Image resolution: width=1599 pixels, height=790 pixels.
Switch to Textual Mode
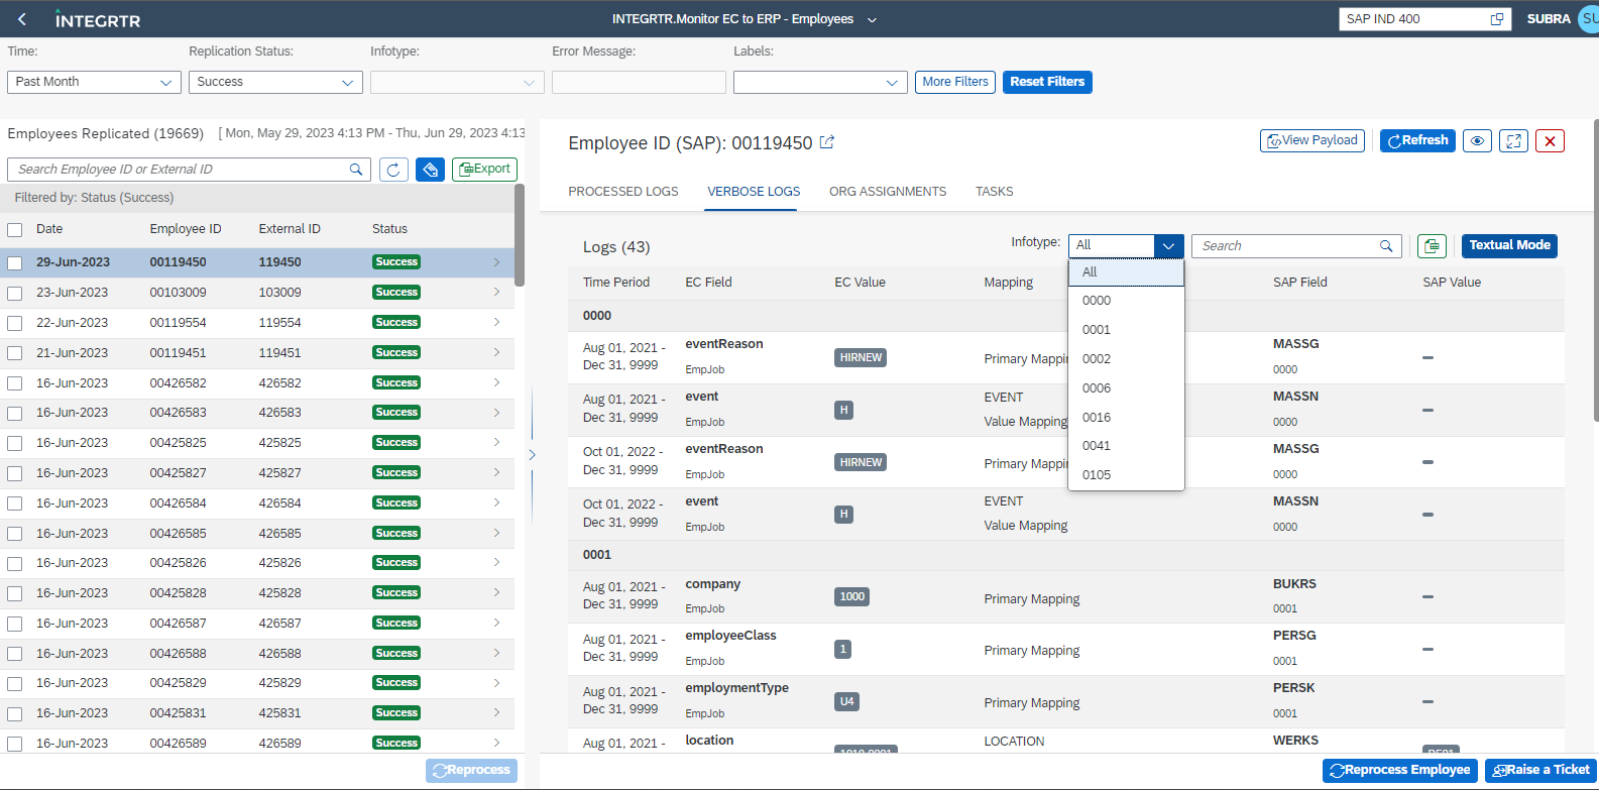pos(1509,246)
